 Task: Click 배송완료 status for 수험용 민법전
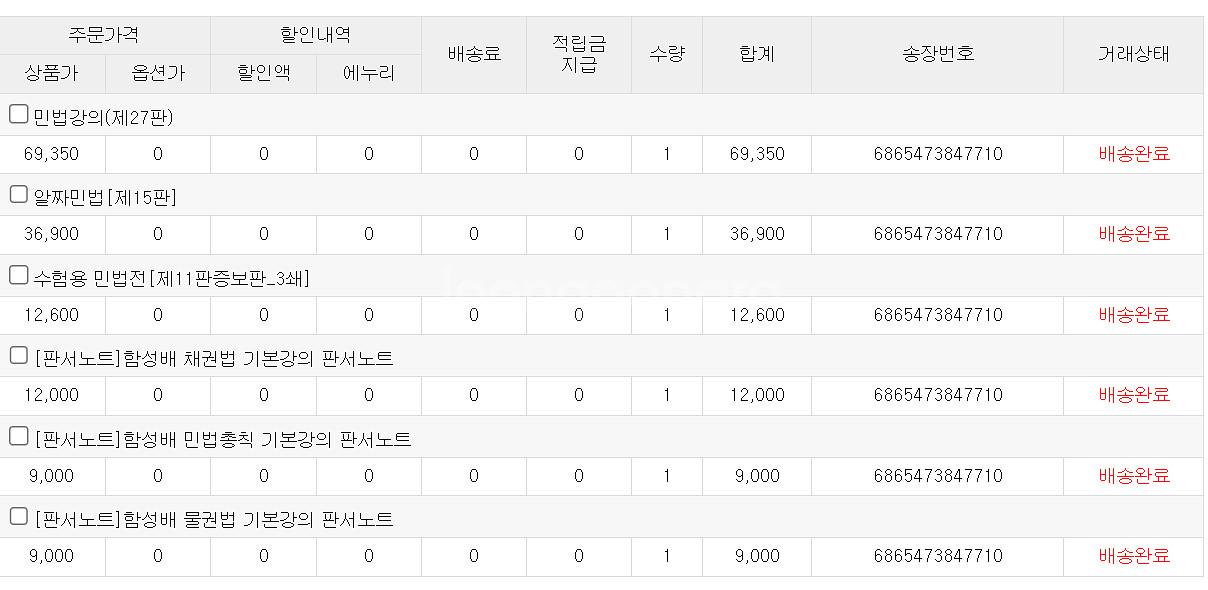tap(1133, 314)
